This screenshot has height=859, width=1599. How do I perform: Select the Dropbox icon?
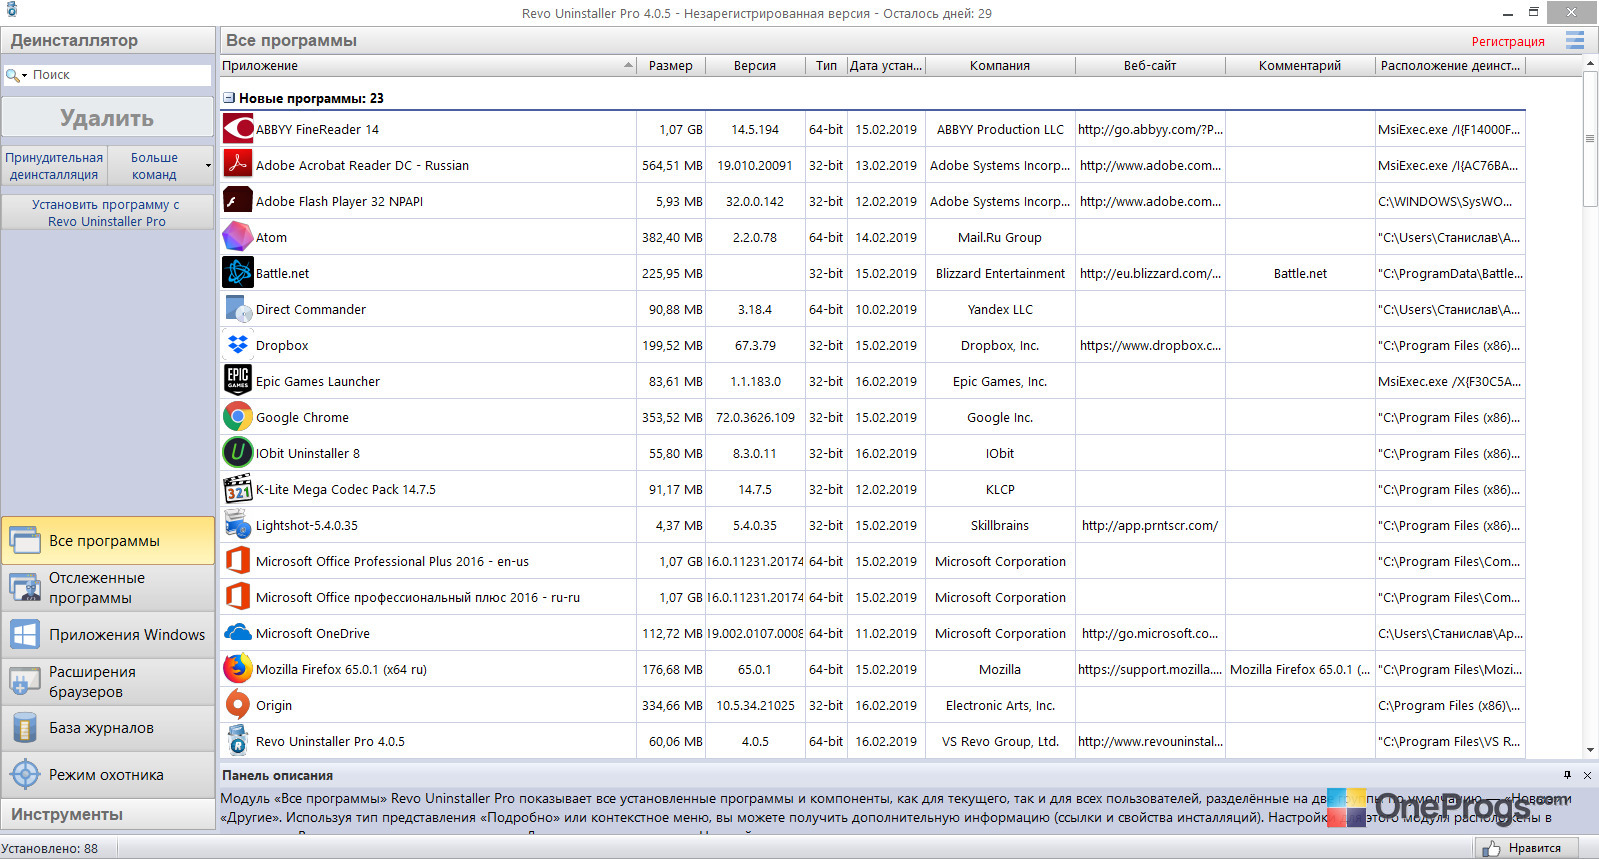(x=238, y=345)
